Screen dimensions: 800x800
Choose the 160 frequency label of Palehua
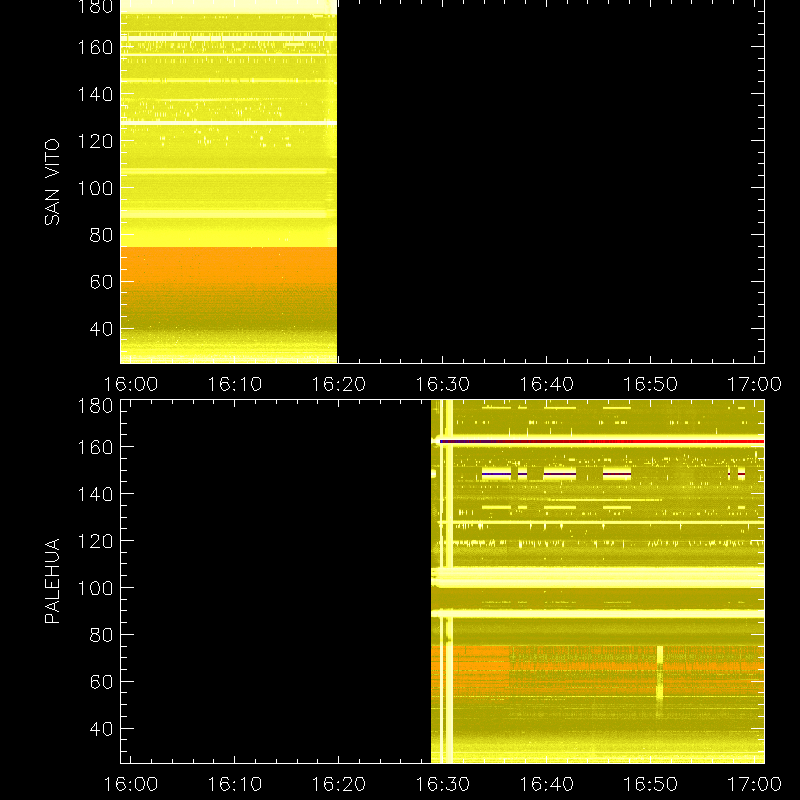point(95,447)
